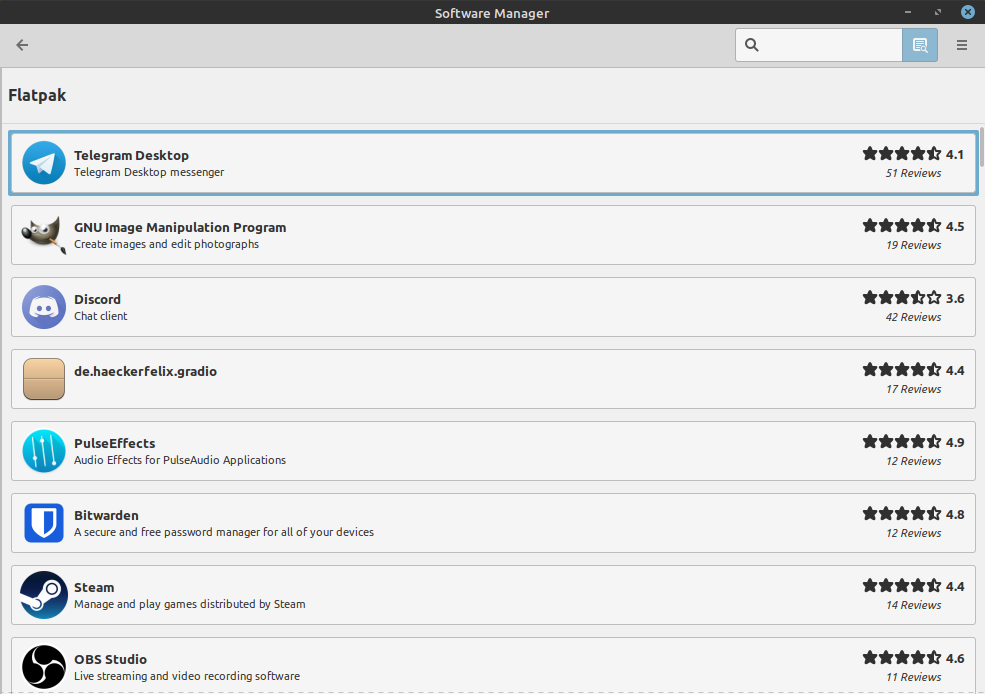985x694 pixels.
Task: Click the Steam logo icon
Action: click(43, 595)
